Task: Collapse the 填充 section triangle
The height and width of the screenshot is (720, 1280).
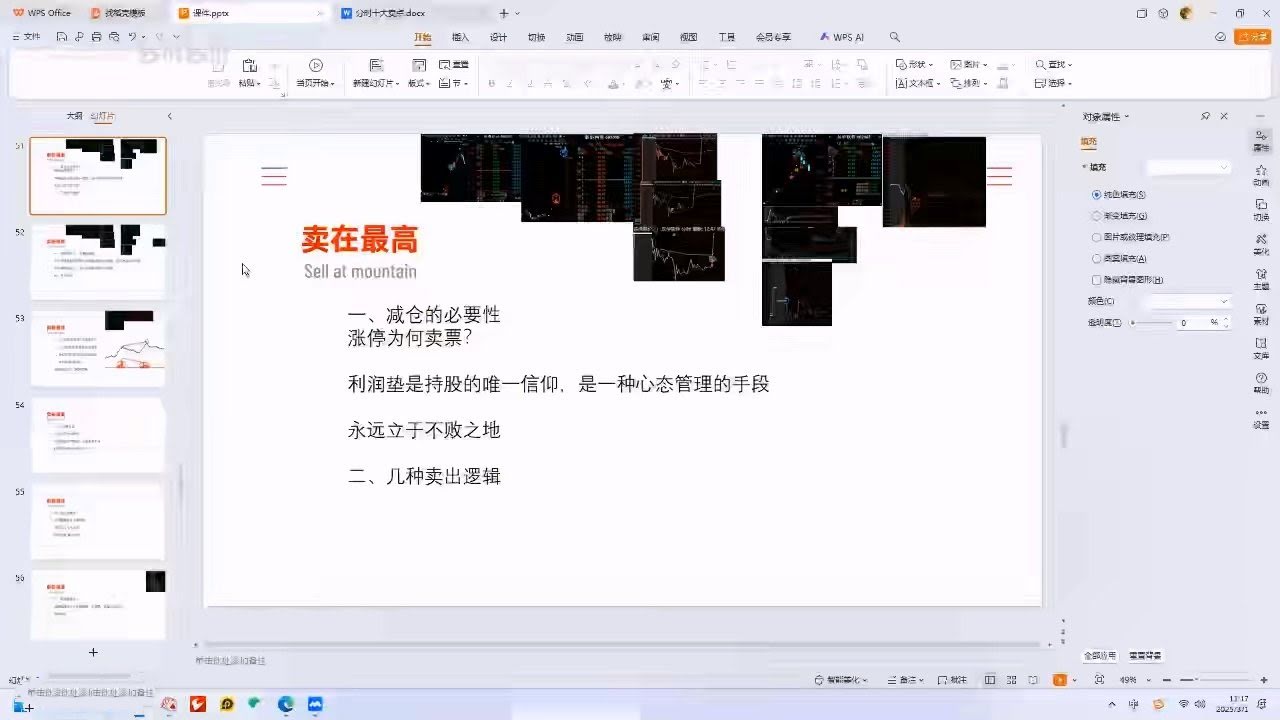Action: point(1085,167)
